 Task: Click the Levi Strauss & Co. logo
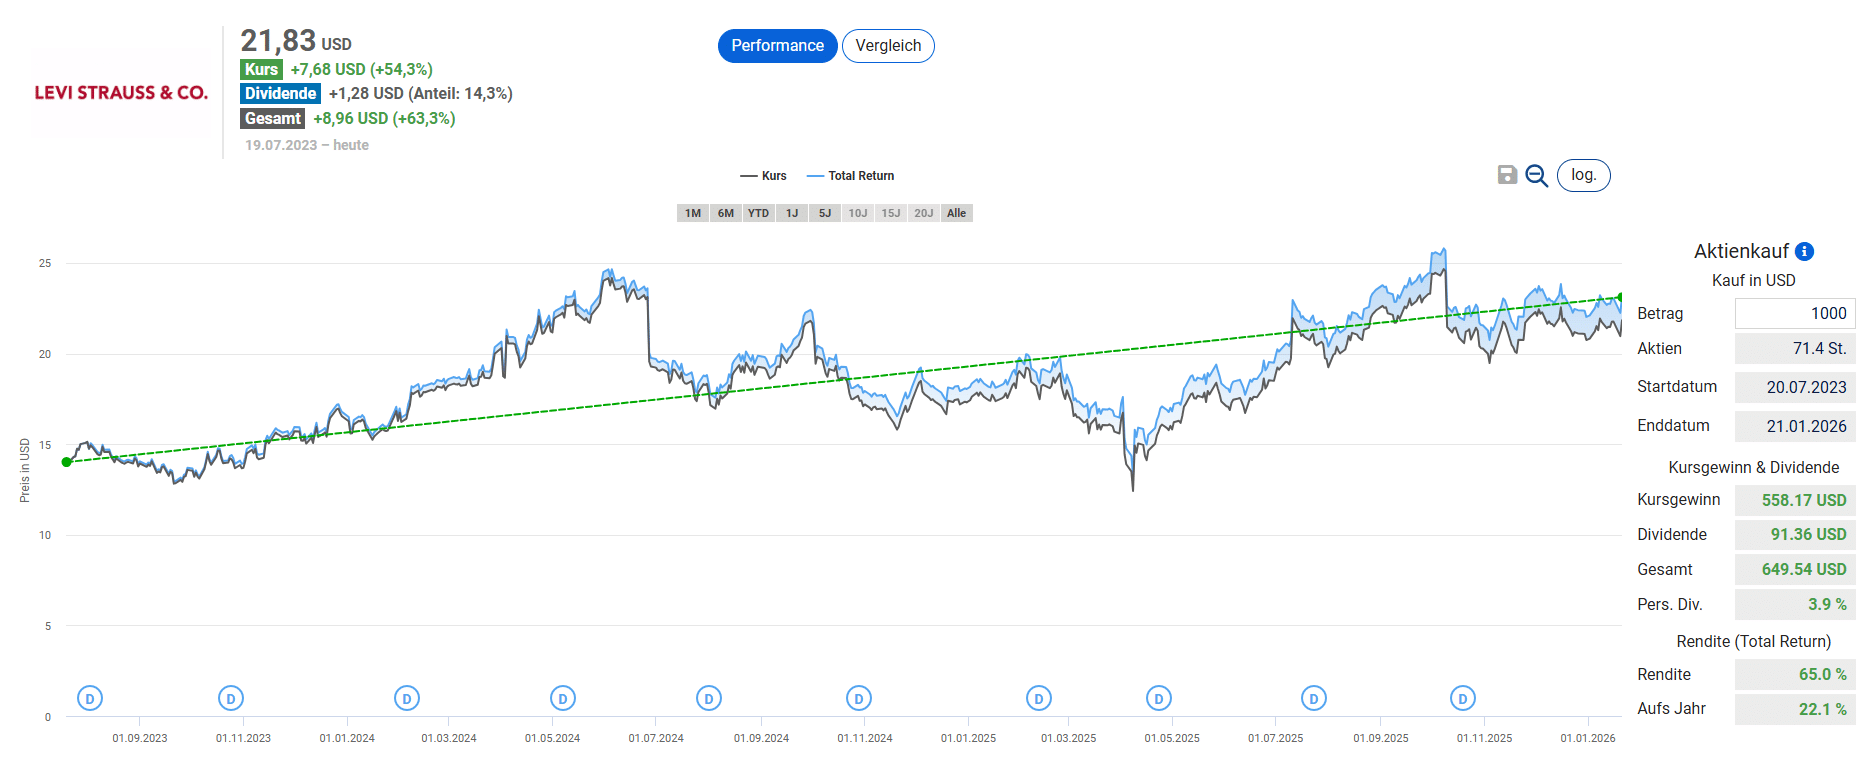point(121,93)
